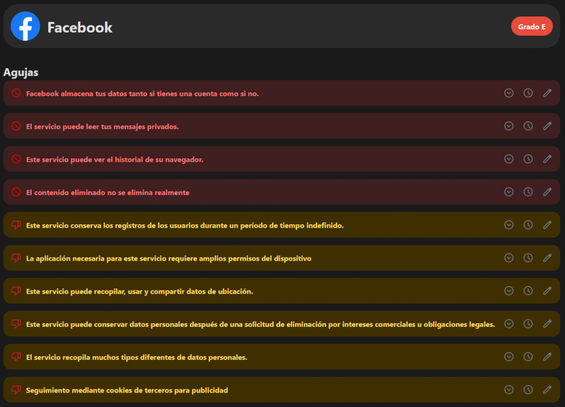Viewport: 565px width, 407px height.
Task: Click the Facebook logo icon
Action: (25, 26)
